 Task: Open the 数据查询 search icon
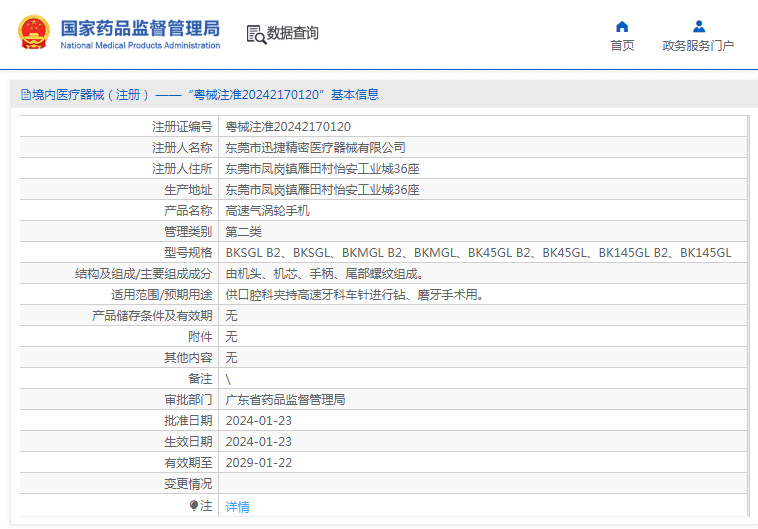[256, 34]
